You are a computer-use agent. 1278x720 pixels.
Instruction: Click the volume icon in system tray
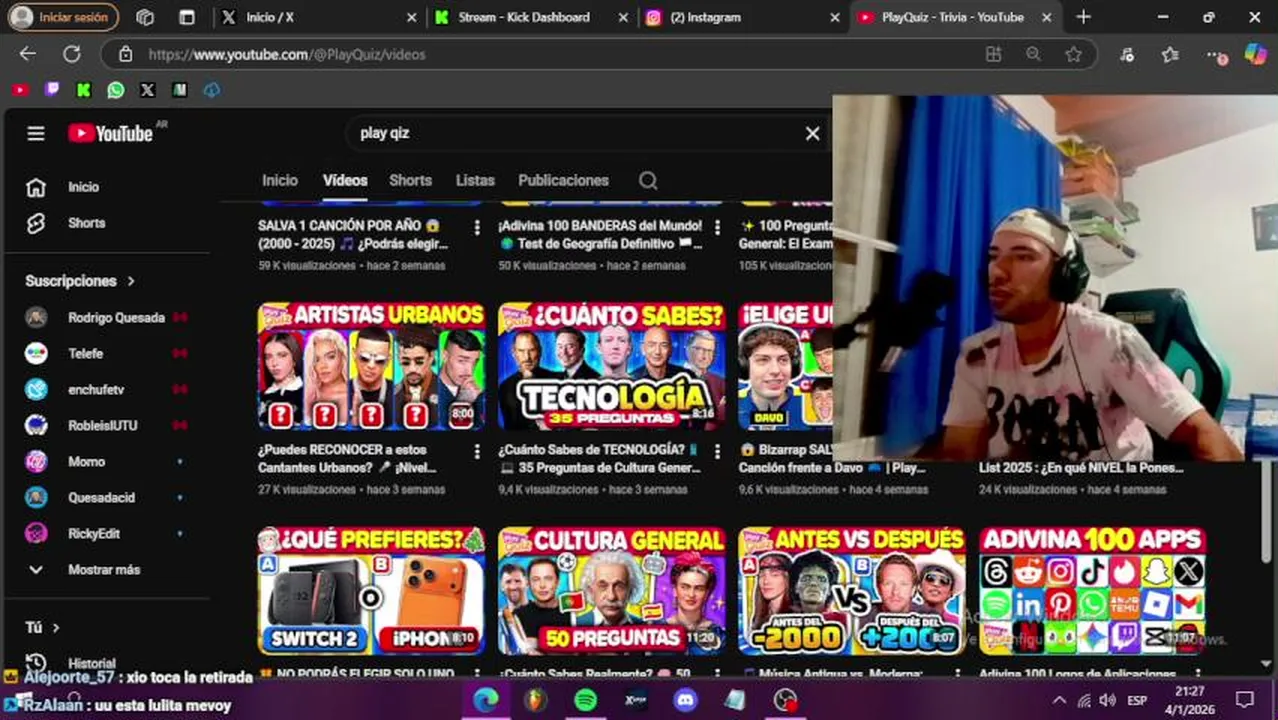(1107, 700)
